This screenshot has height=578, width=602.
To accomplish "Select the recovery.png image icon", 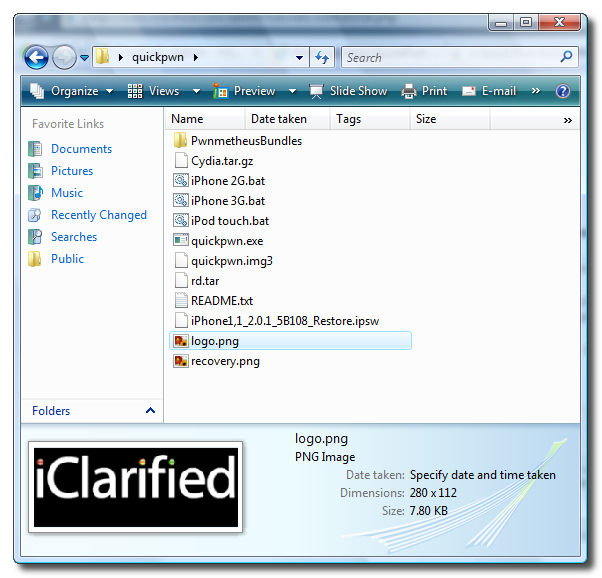I will point(181,361).
